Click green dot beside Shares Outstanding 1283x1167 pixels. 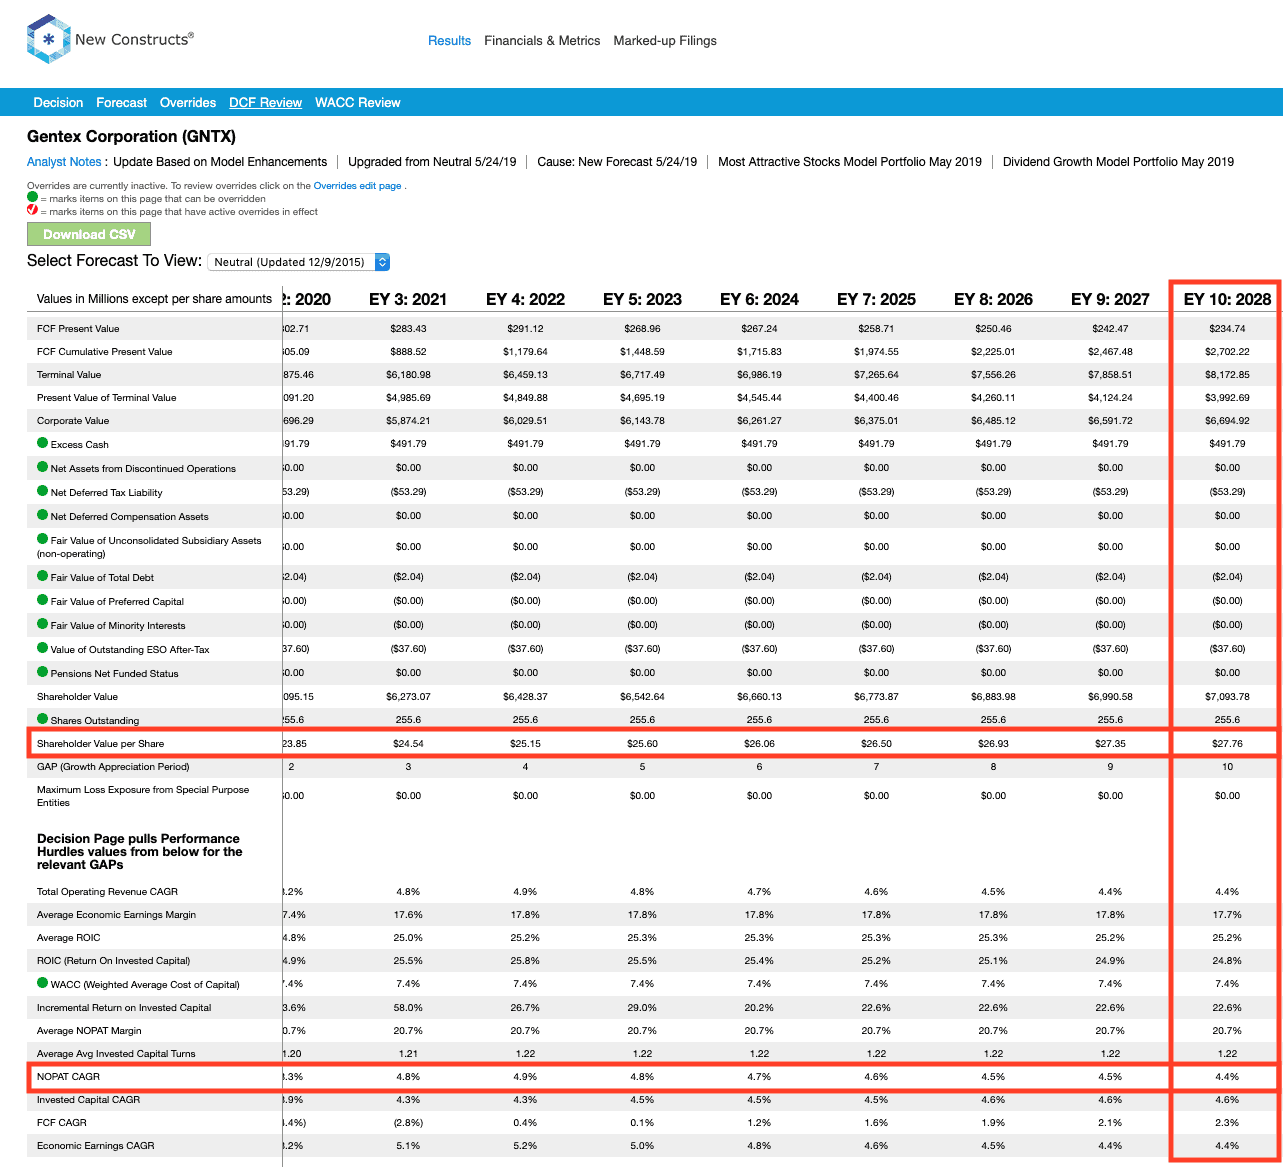click(43, 719)
